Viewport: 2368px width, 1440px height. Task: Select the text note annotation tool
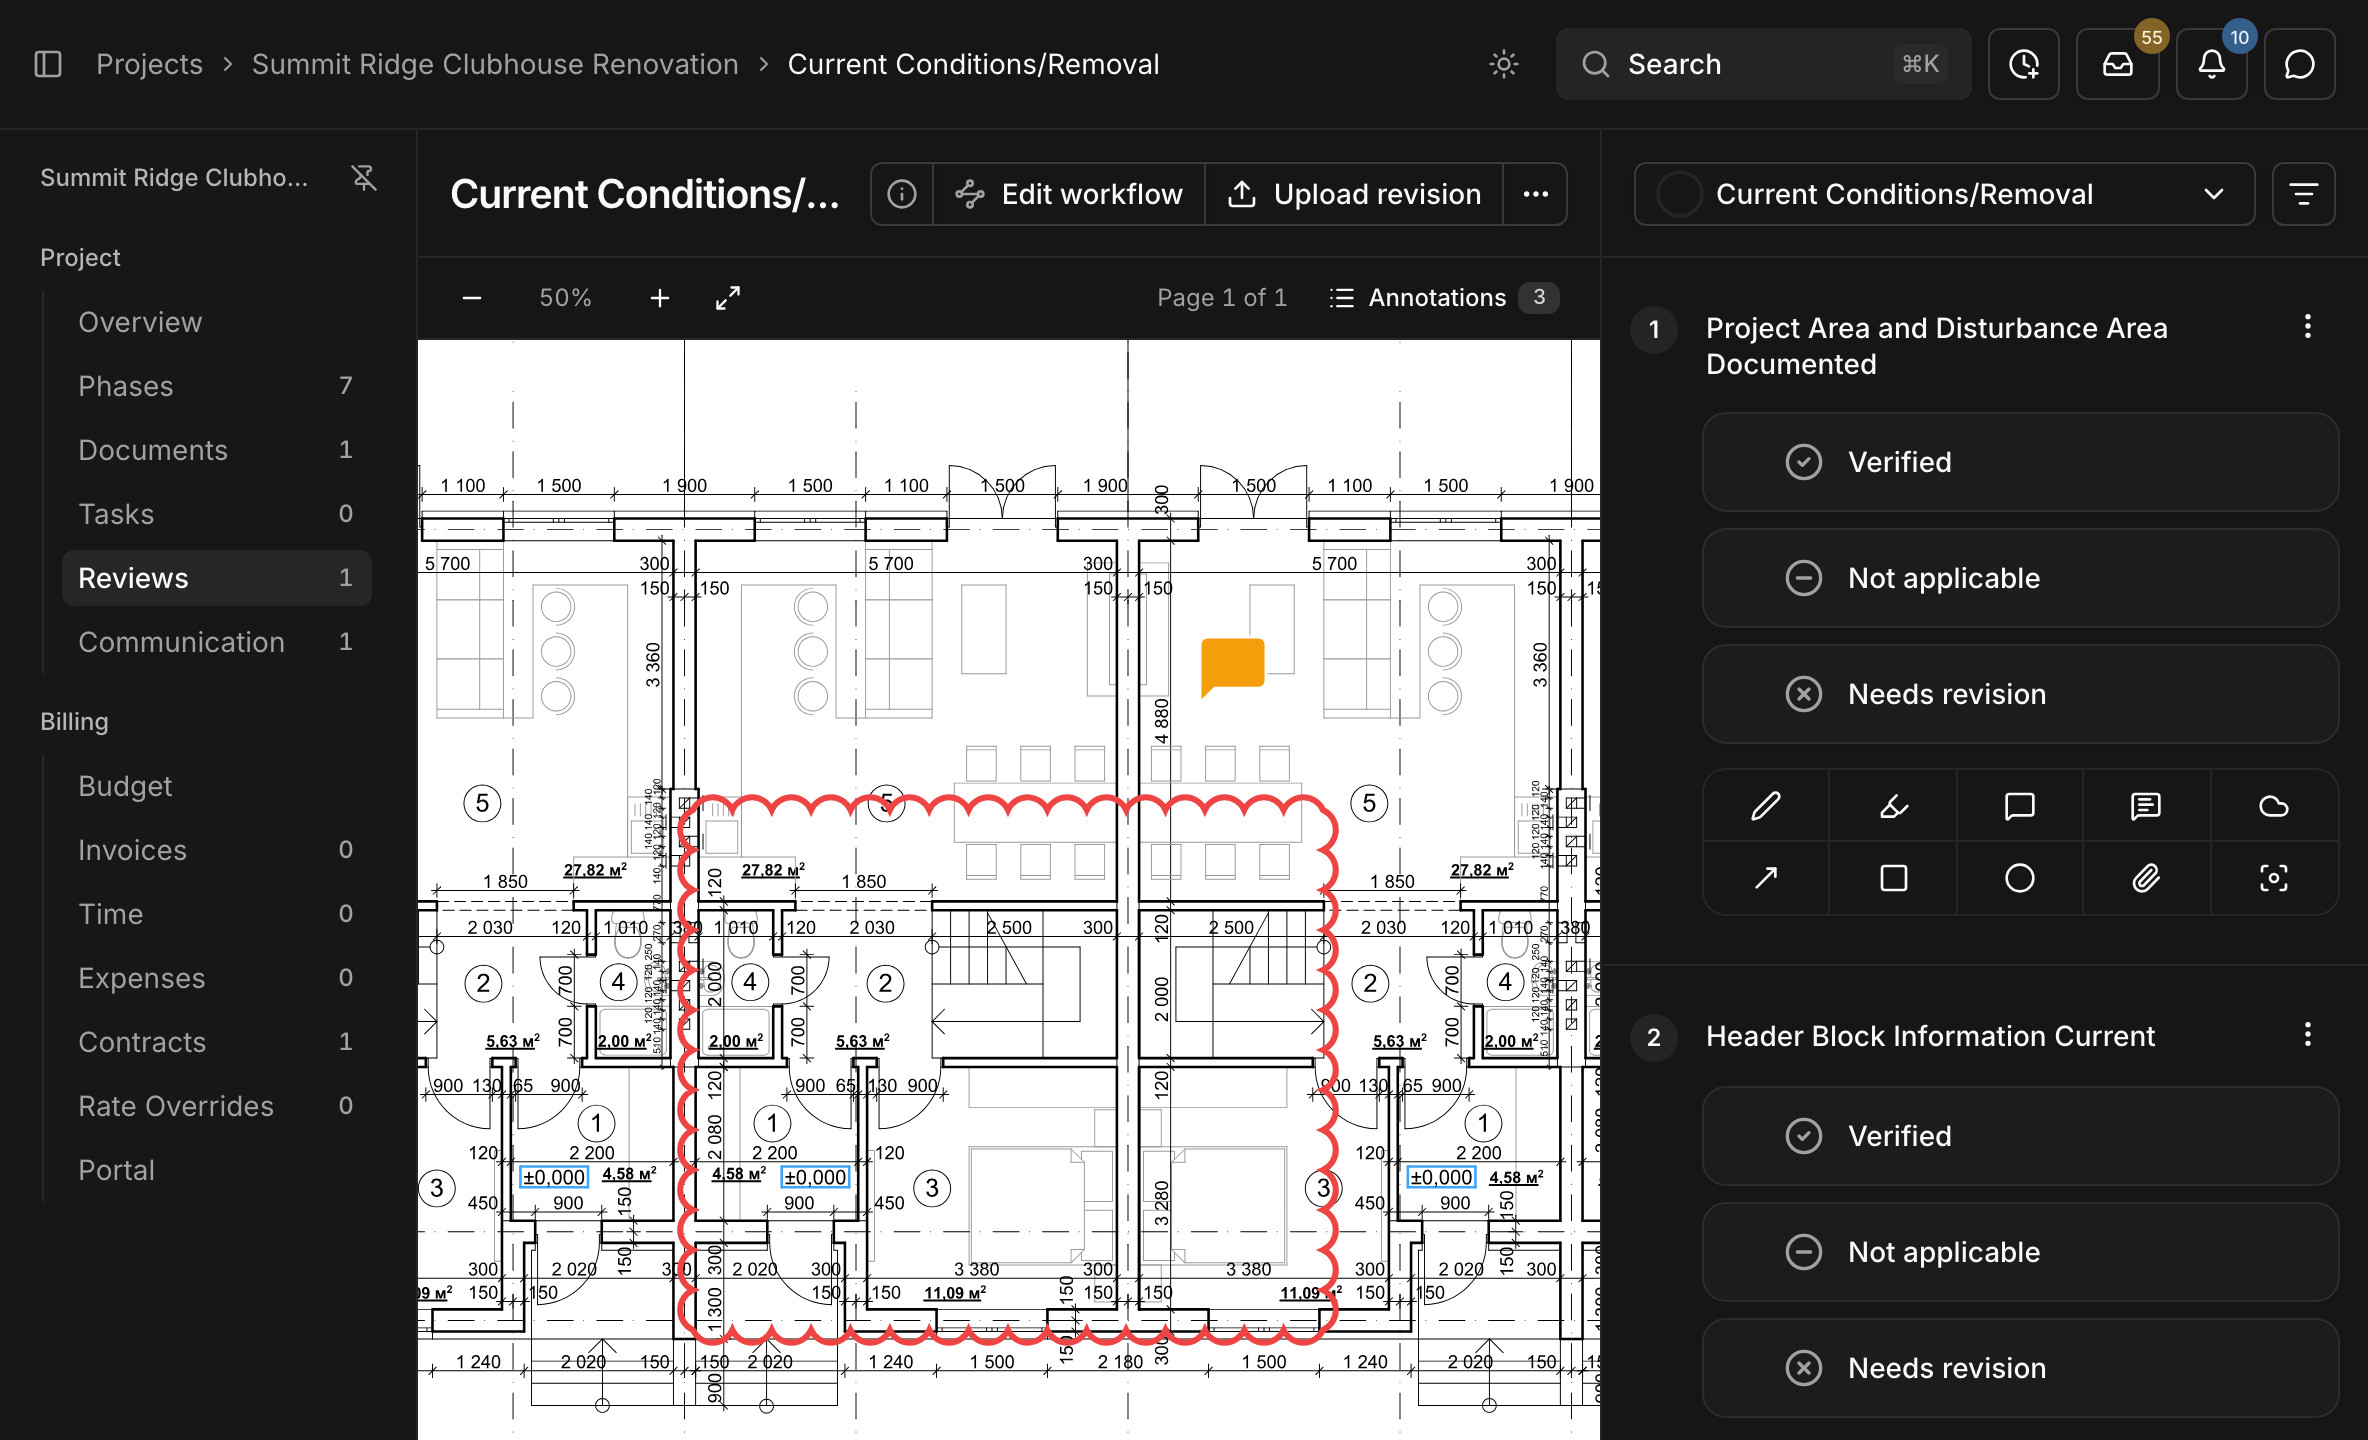[x=2146, y=806]
